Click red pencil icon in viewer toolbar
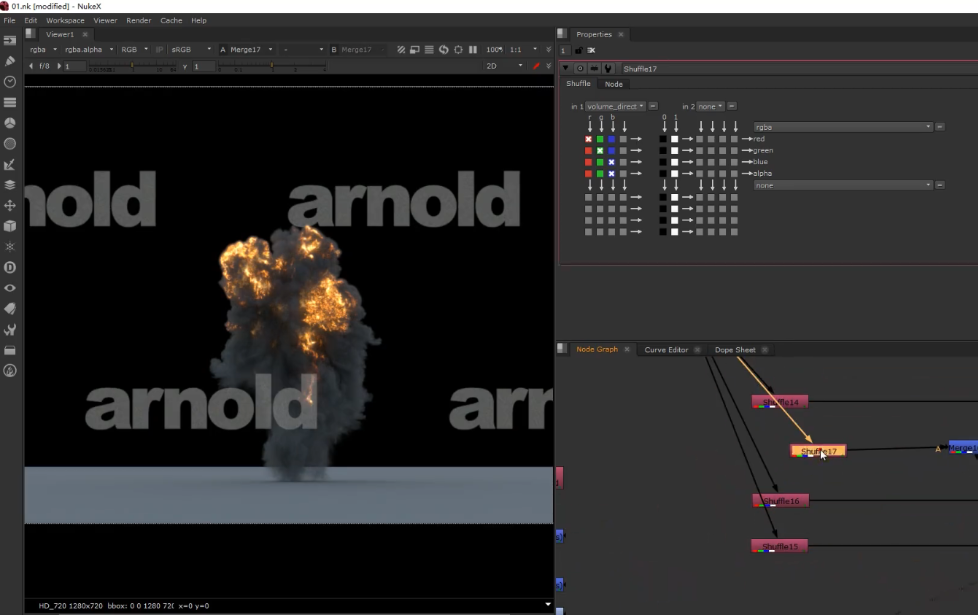Image resolution: width=978 pixels, height=615 pixels. click(x=536, y=65)
